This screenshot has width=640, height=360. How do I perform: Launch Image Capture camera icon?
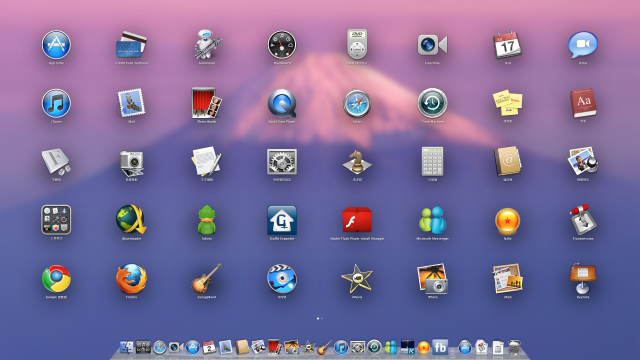[131, 162]
